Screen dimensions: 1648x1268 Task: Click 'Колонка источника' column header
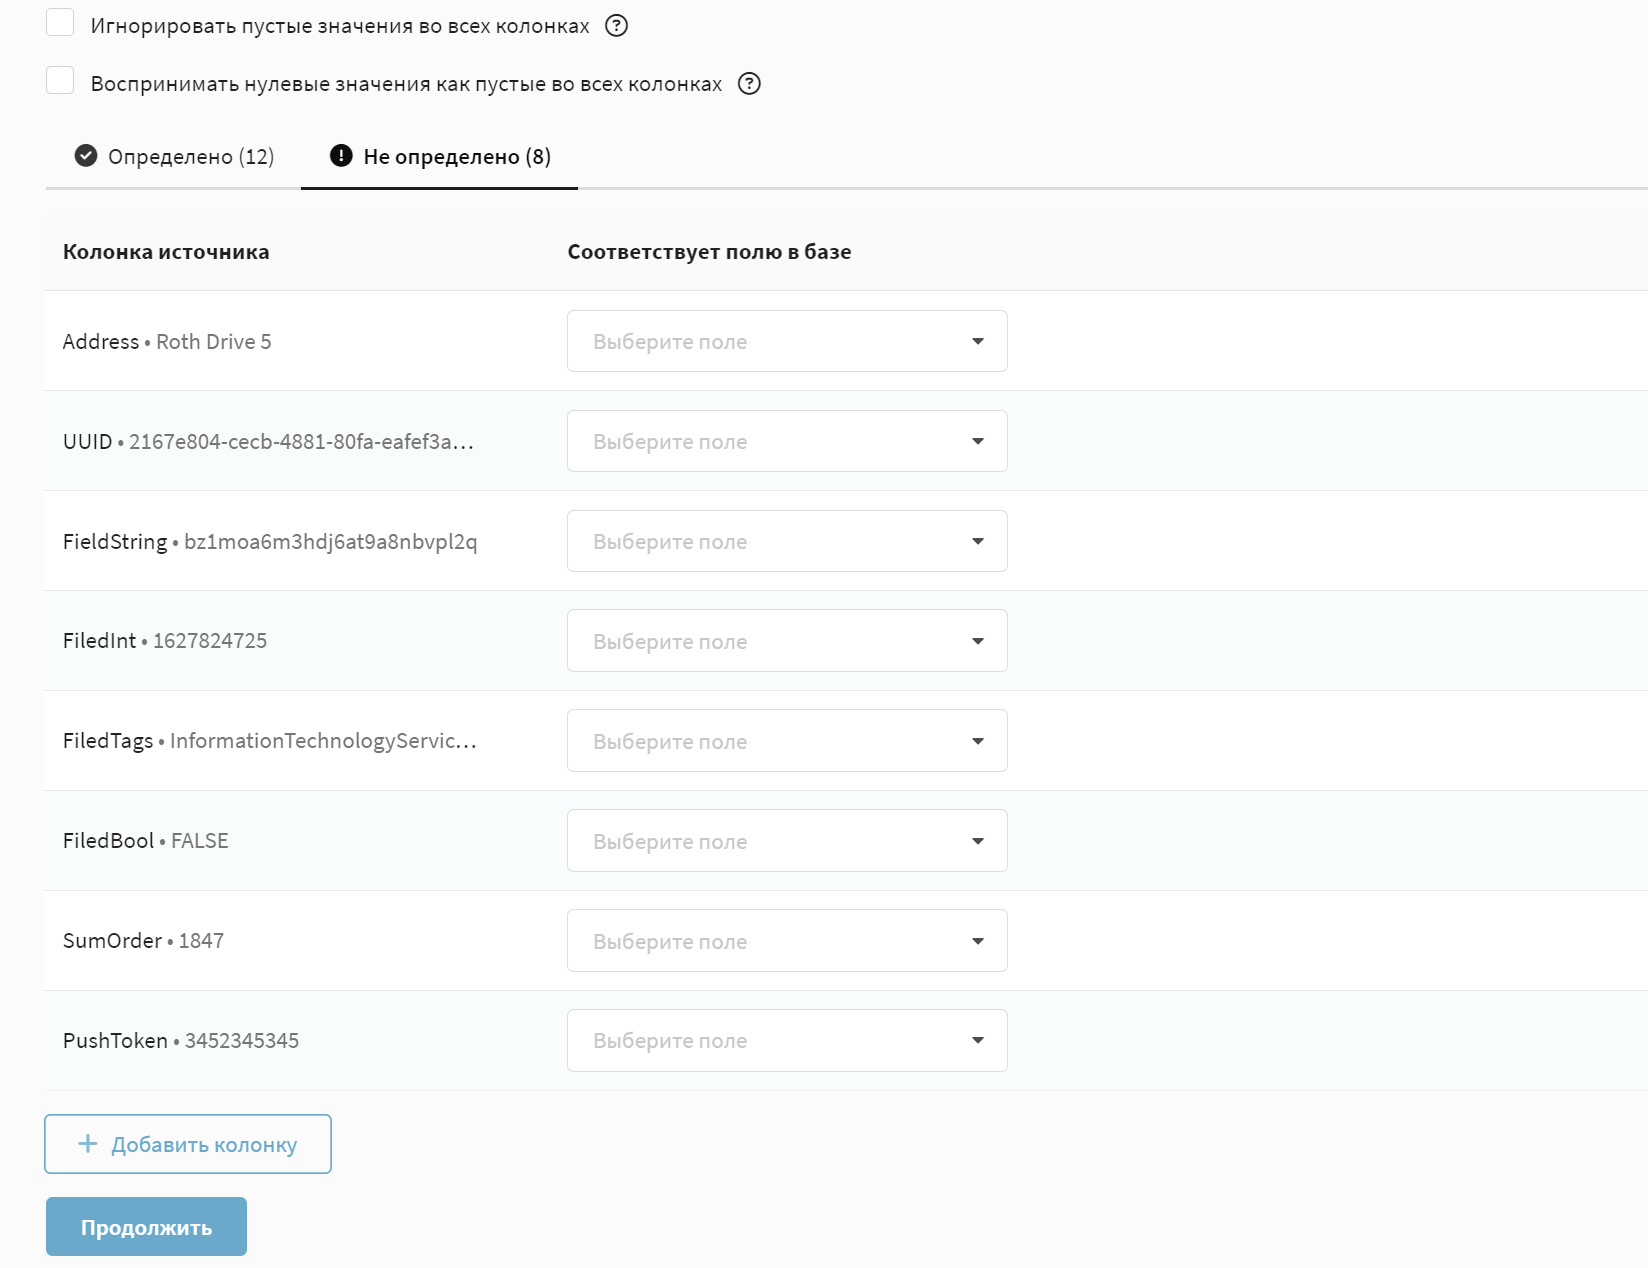[x=166, y=252]
